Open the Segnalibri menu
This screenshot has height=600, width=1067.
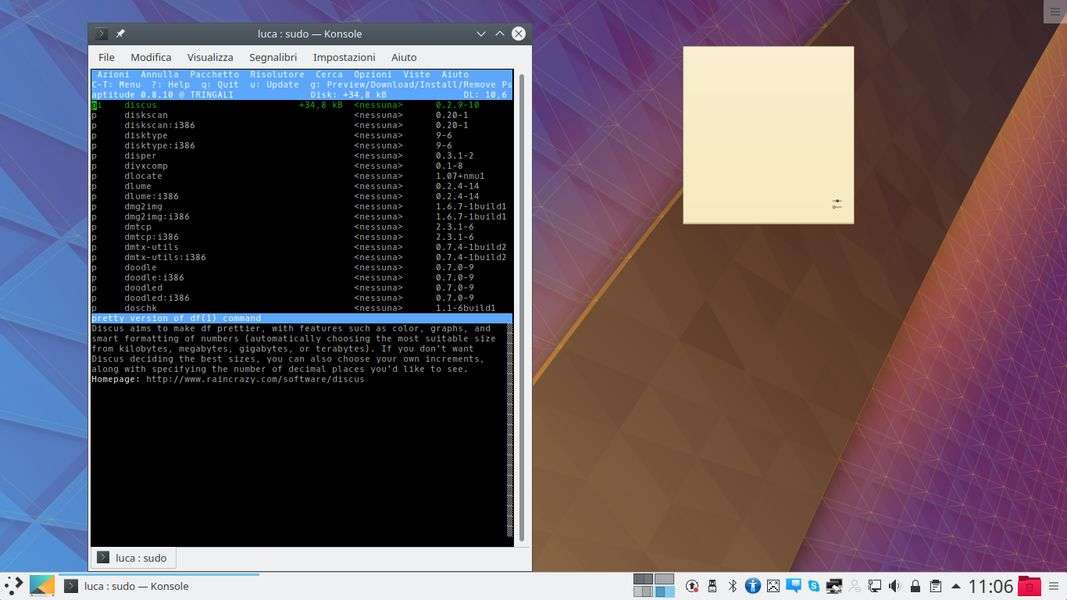(272, 58)
